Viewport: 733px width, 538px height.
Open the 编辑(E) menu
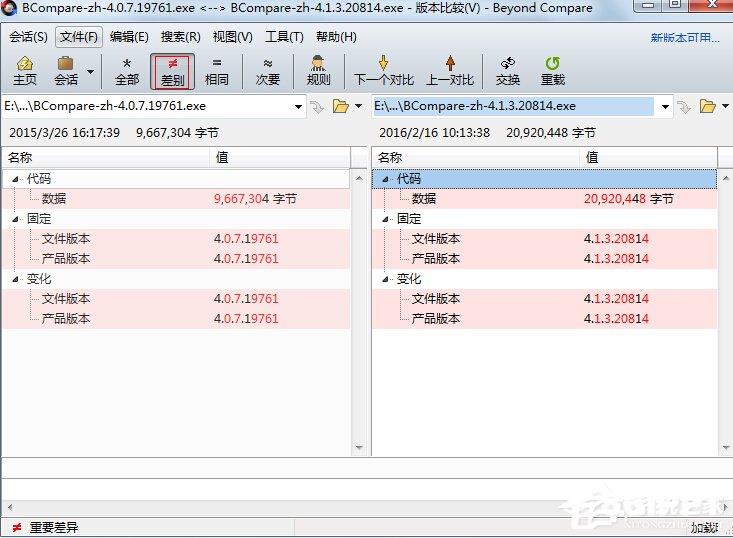tap(129, 37)
